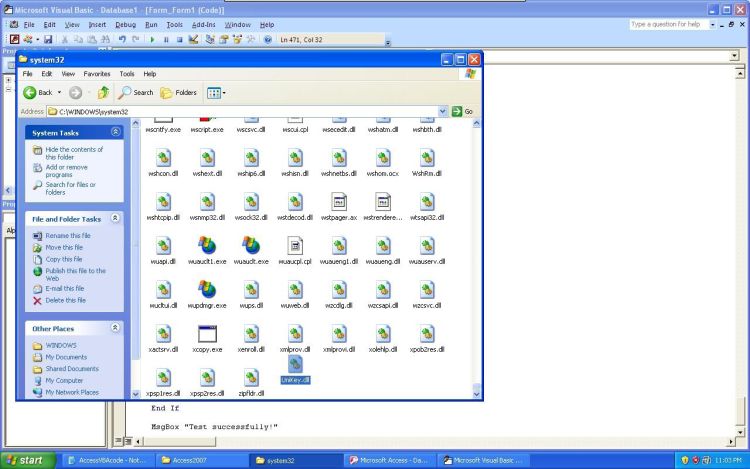
Task: Select the wupdmgr.exe file icon
Action: click(x=207, y=289)
